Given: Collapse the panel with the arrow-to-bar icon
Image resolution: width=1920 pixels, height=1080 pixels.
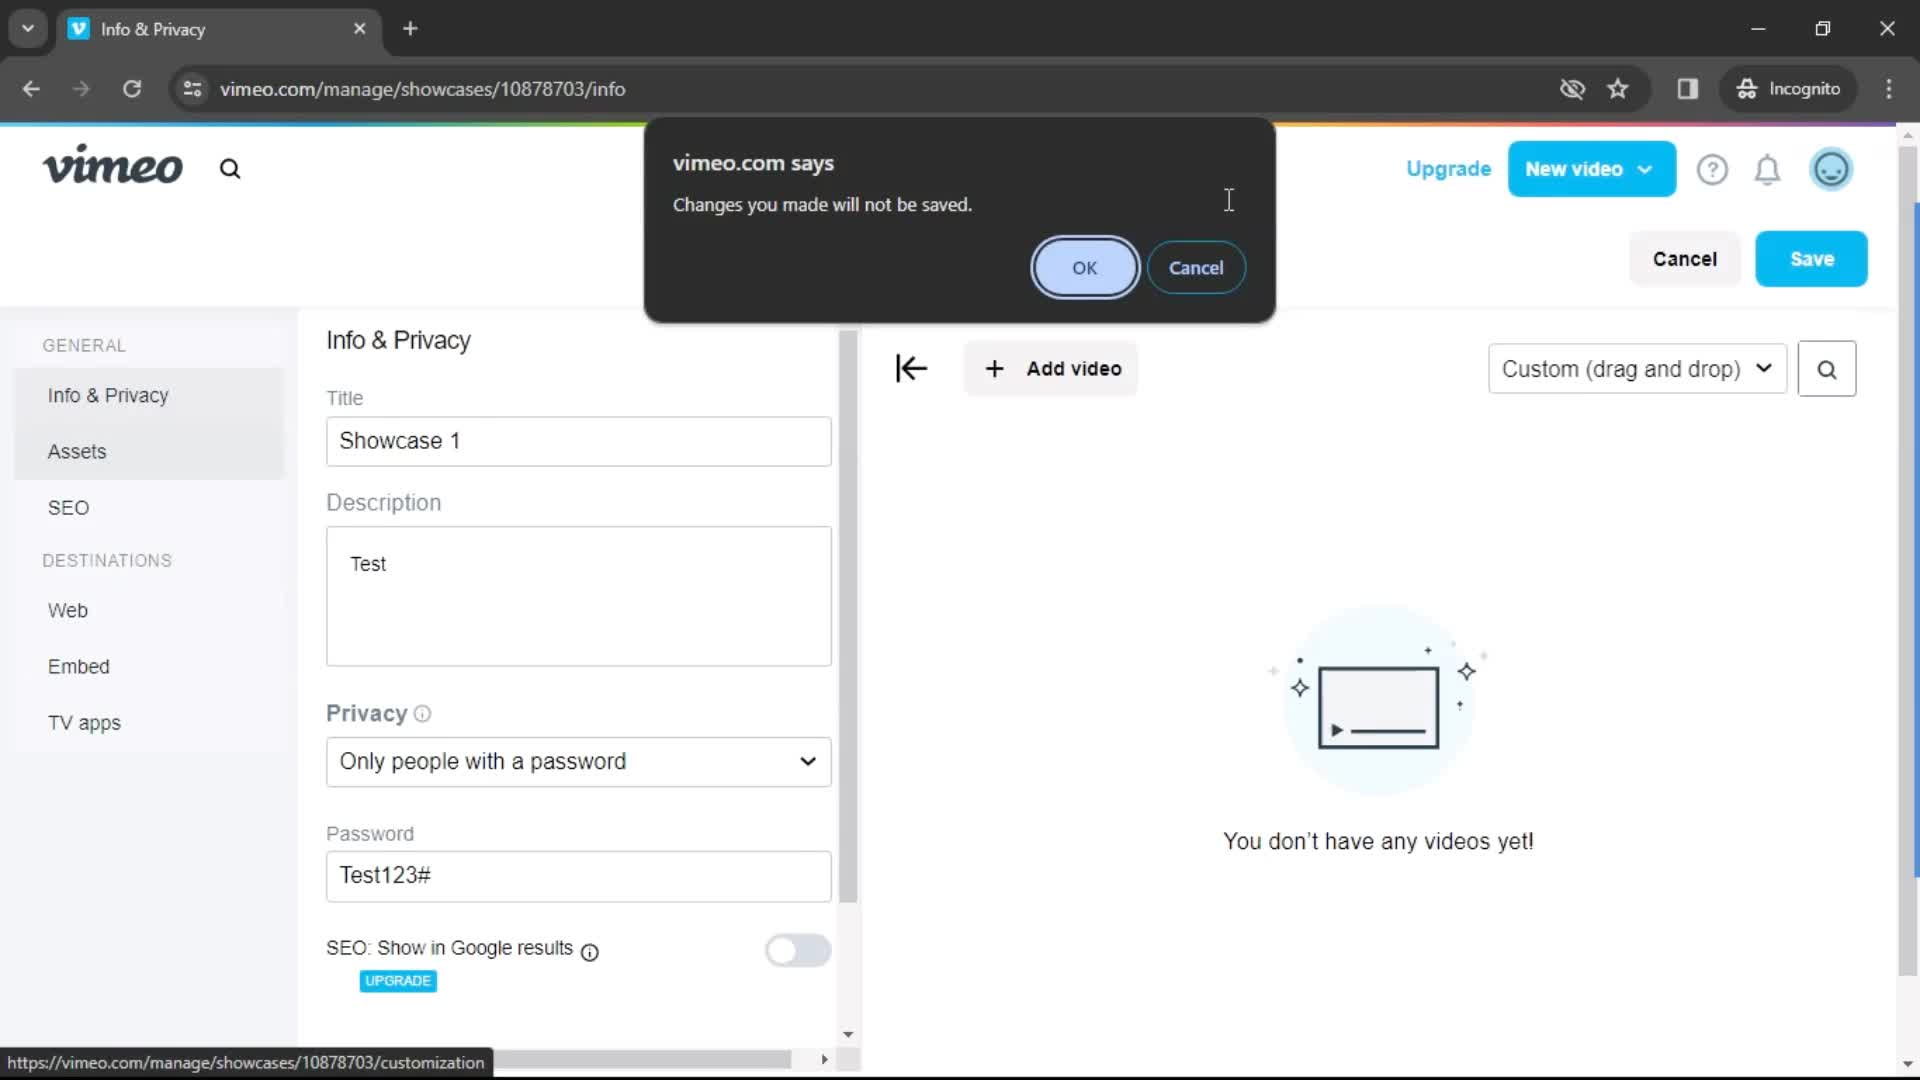Looking at the screenshot, I should click(x=911, y=368).
